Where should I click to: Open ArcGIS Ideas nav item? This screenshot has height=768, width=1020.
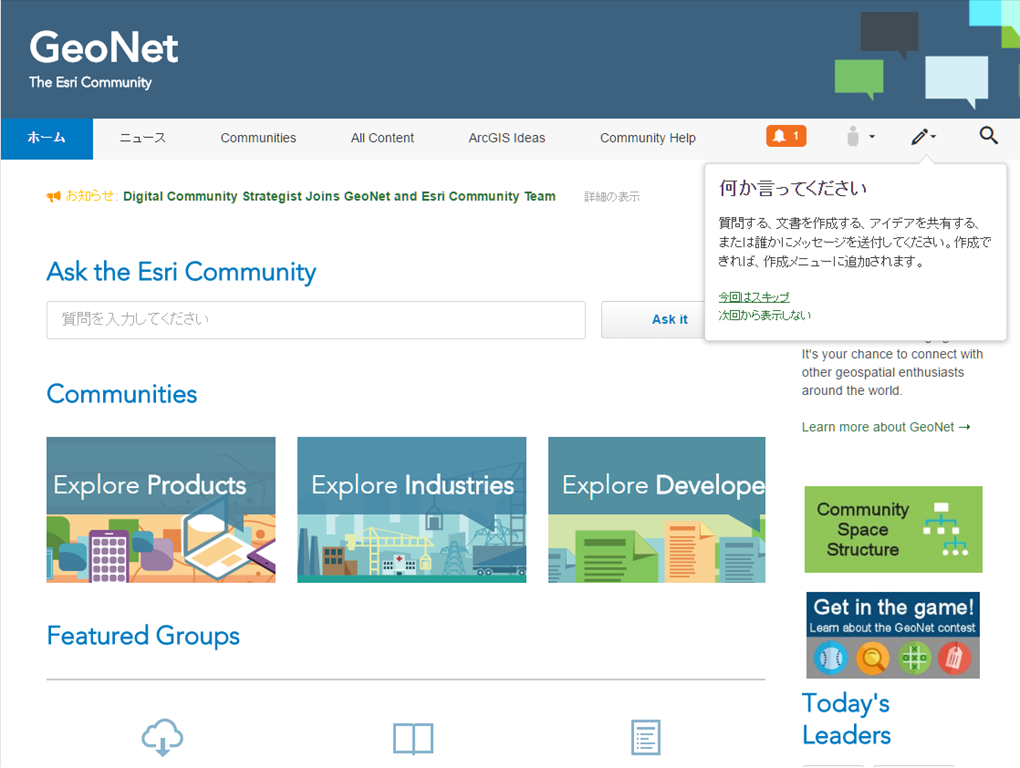tap(507, 138)
